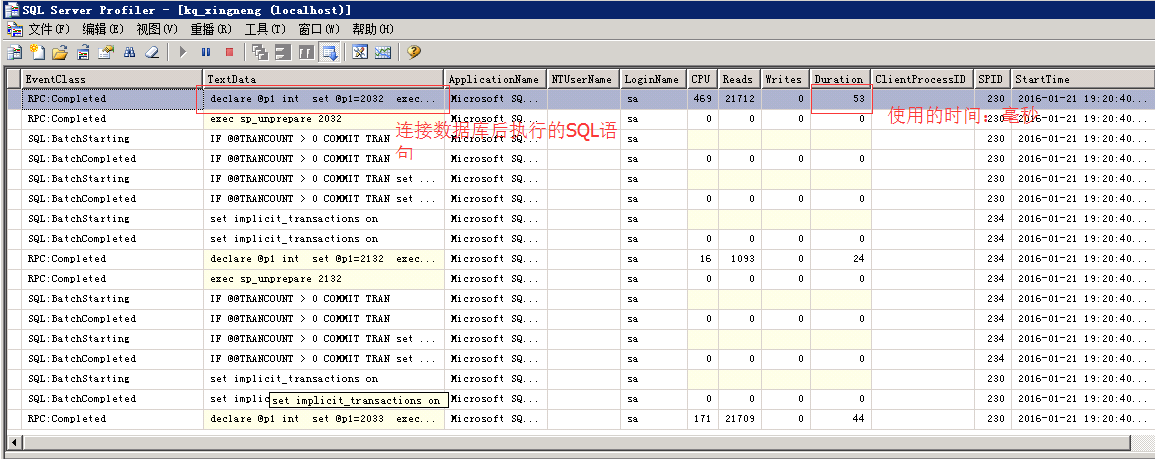
Task: Toggle the Auto Scroll window button
Action: coord(329,52)
